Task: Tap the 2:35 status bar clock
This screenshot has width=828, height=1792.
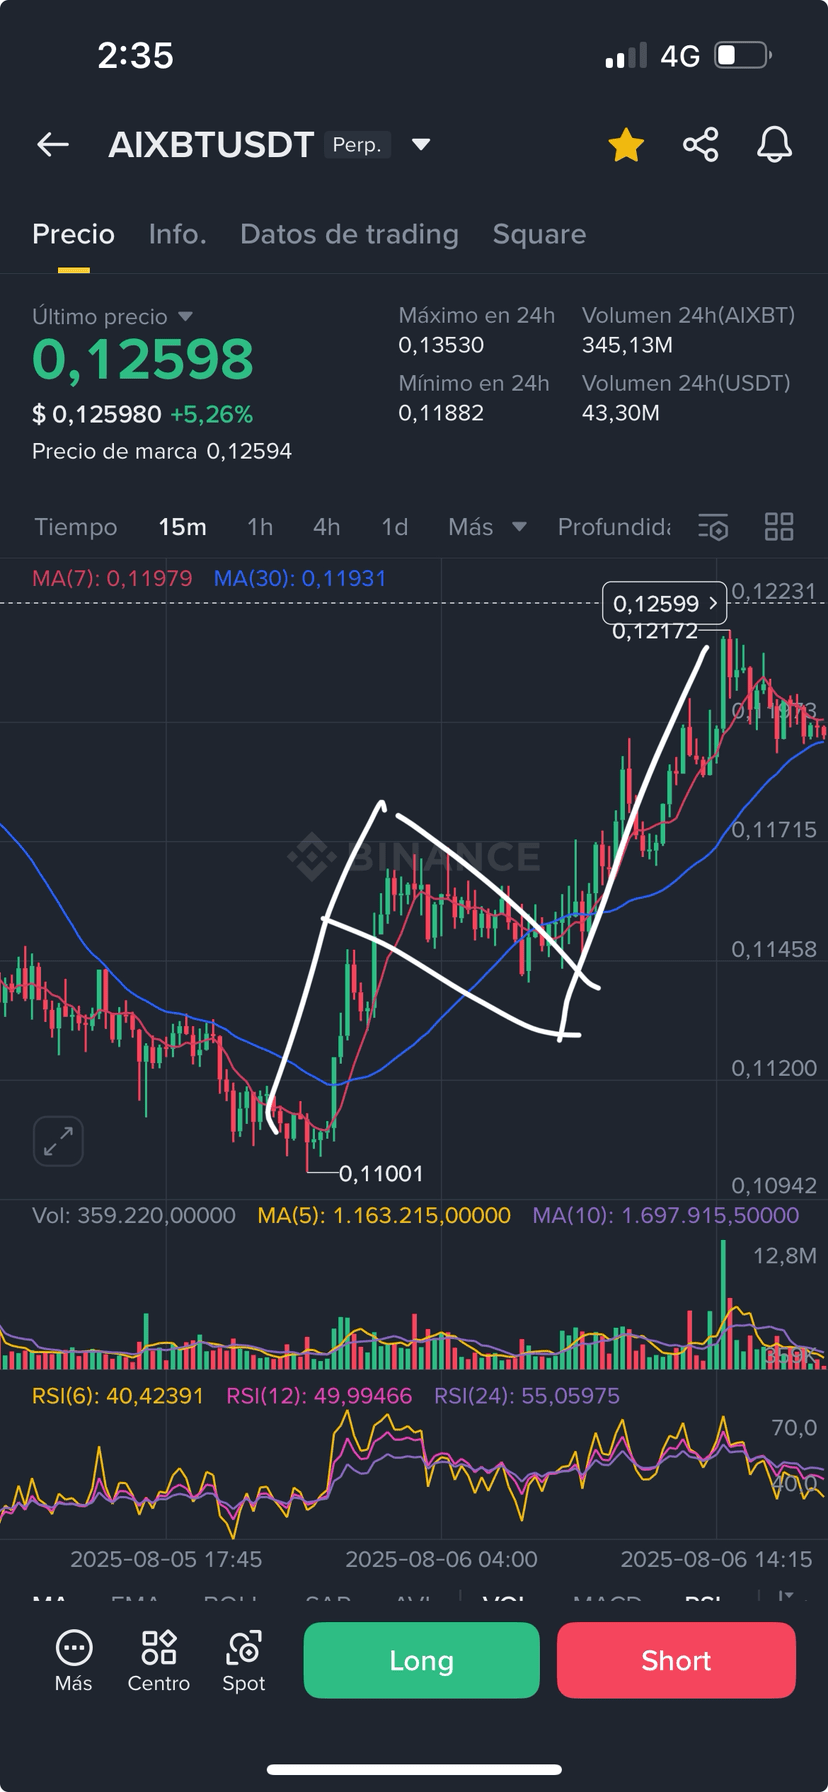Action: pos(135,55)
